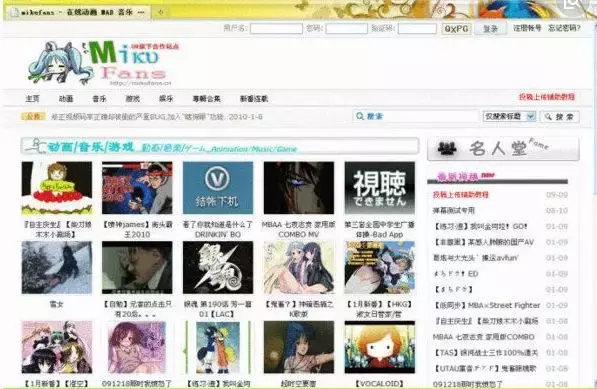Focus the username input field

276,29
